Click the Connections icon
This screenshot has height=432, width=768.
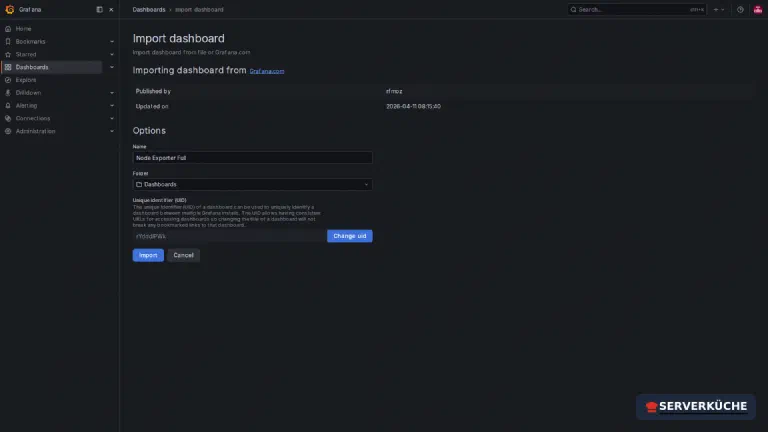pos(8,118)
